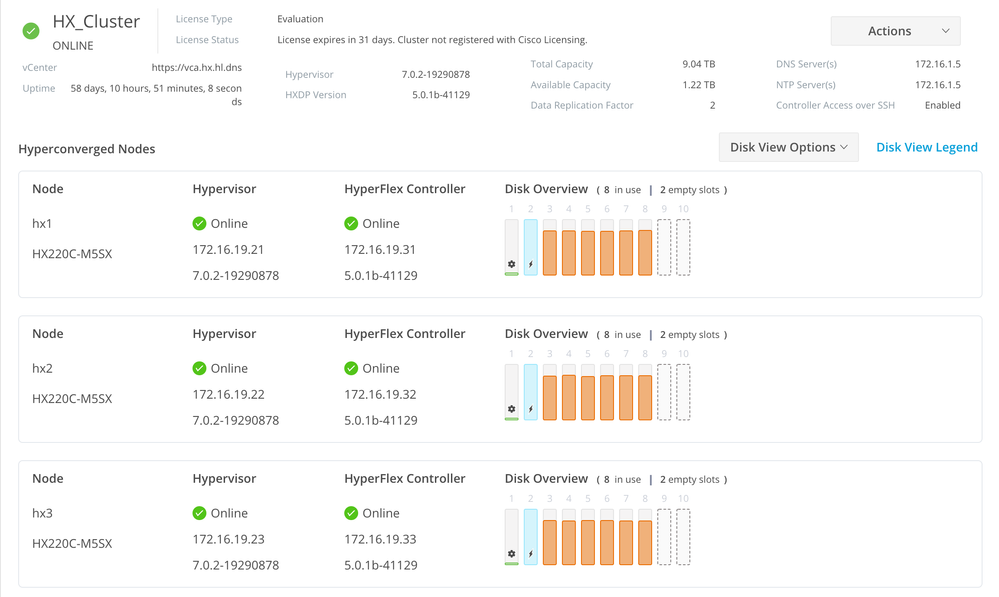
Task: Click hx3 Hypervisor green Online check icon
Action: (199, 513)
